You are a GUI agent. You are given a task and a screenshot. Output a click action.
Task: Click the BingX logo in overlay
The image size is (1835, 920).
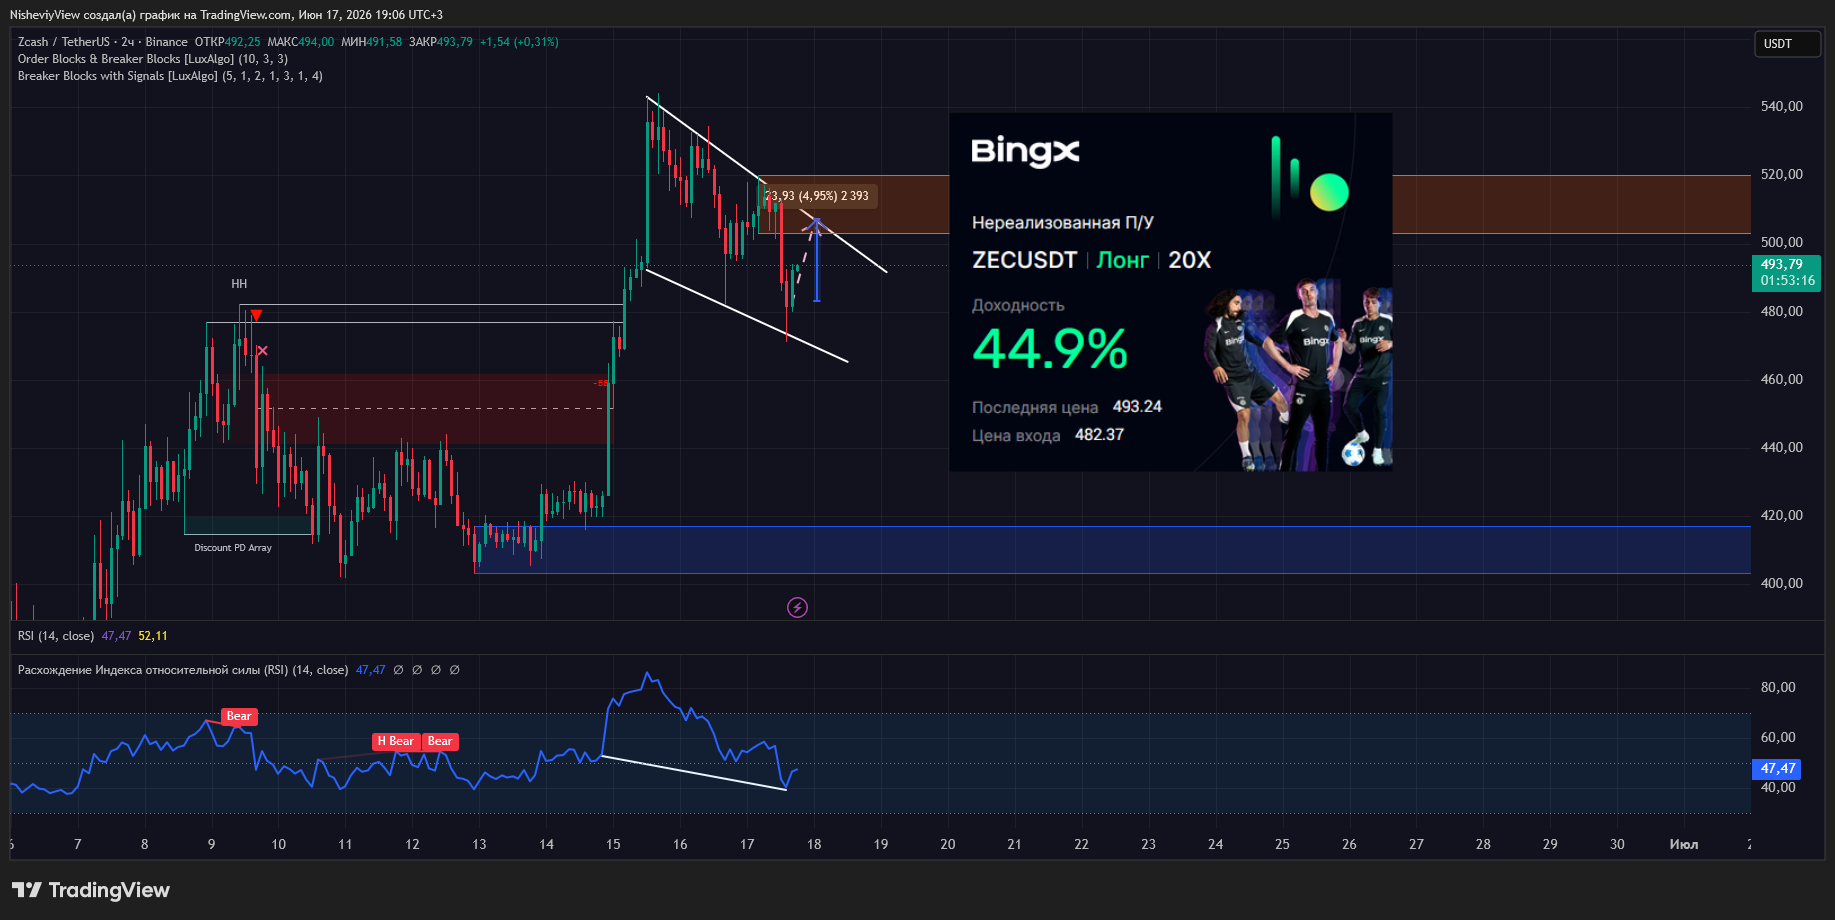(x=1025, y=151)
